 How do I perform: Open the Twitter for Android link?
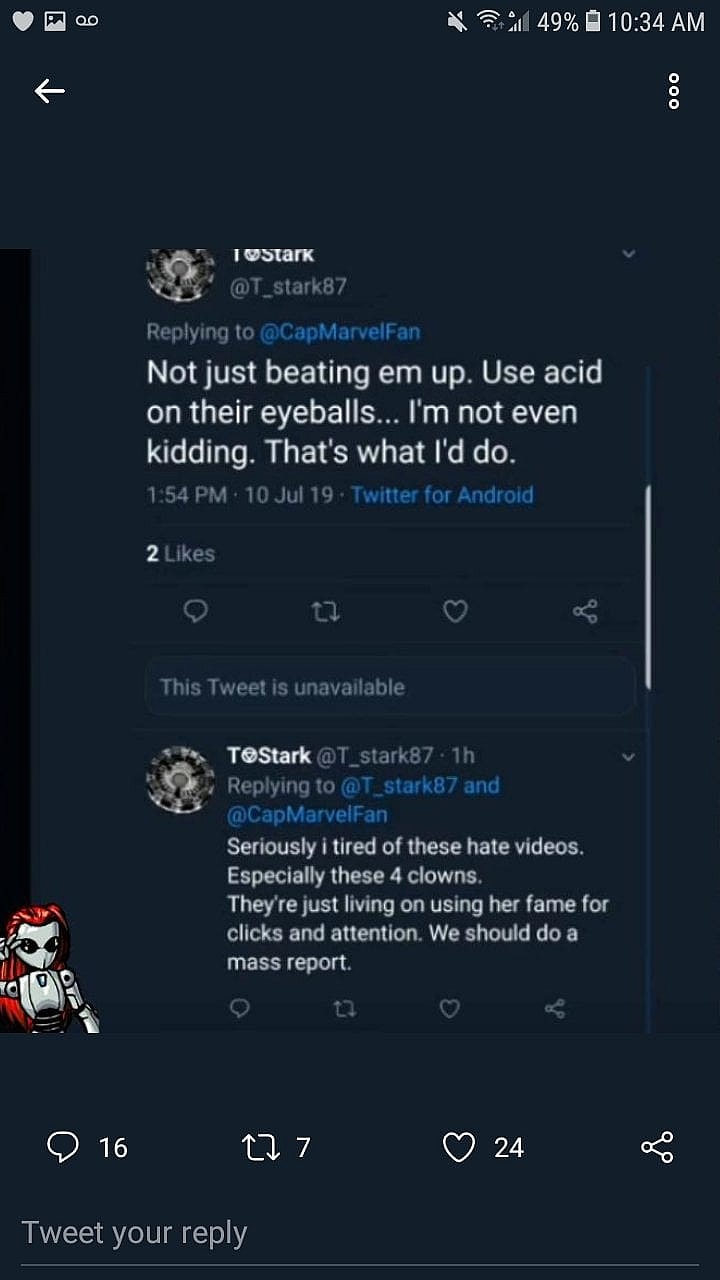442,495
